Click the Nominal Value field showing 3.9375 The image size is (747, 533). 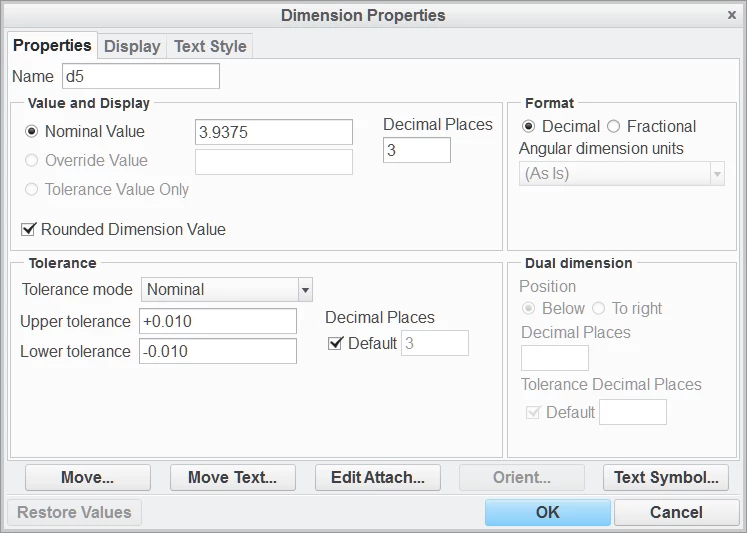pyautogui.click(x=274, y=132)
